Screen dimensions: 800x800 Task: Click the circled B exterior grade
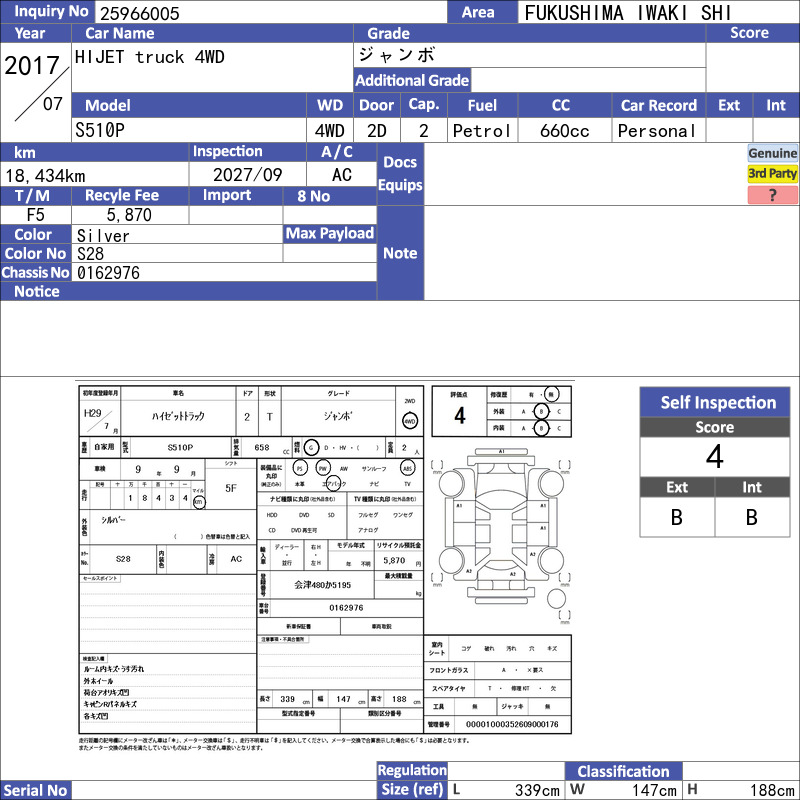(541, 411)
